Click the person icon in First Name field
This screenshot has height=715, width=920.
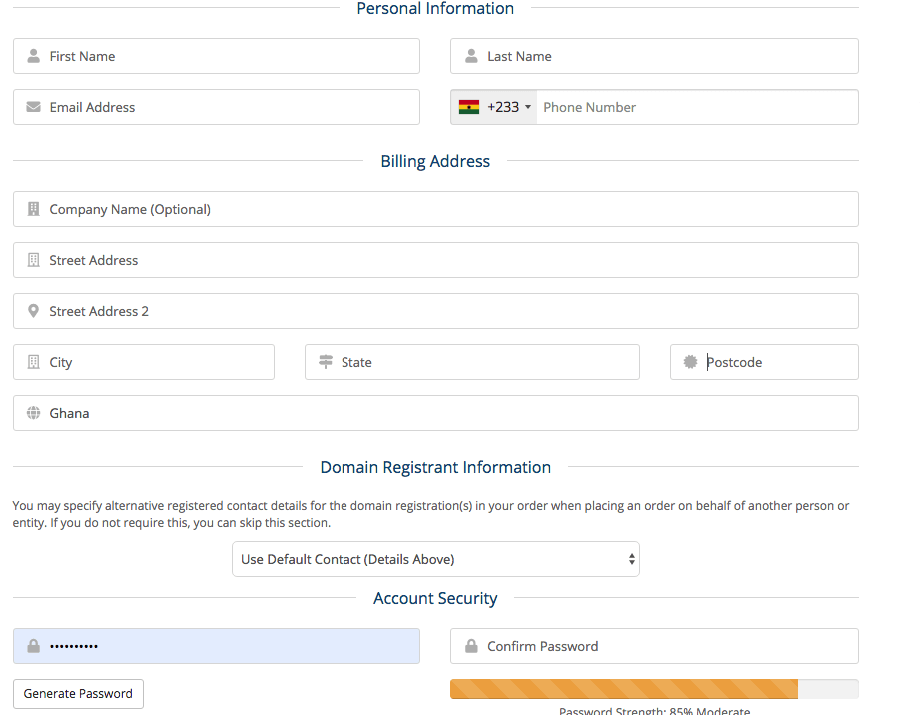tap(34, 57)
